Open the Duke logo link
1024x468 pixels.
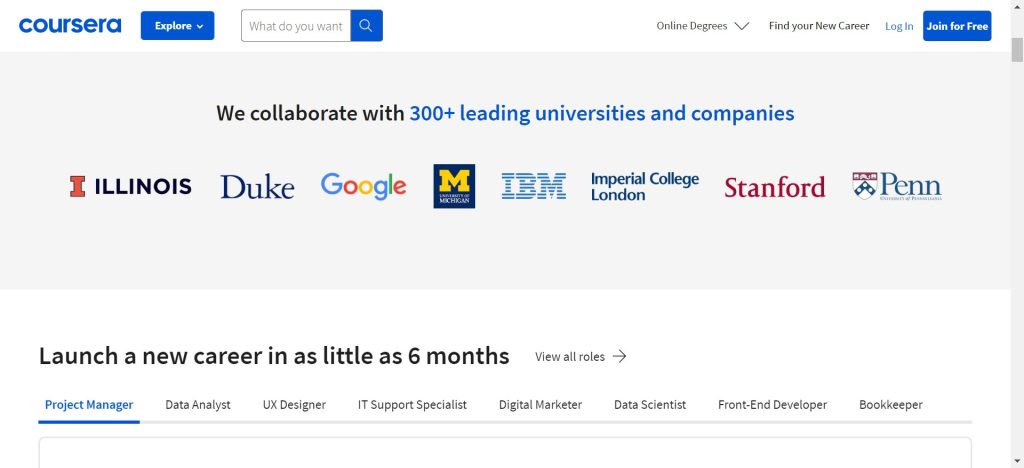click(257, 187)
